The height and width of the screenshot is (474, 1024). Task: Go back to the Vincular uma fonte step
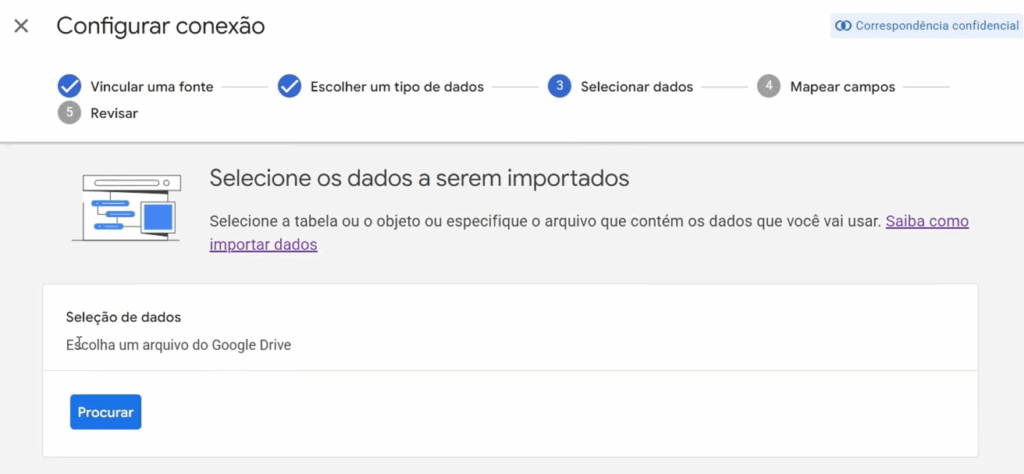pyautogui.click(x=152, y=87)
